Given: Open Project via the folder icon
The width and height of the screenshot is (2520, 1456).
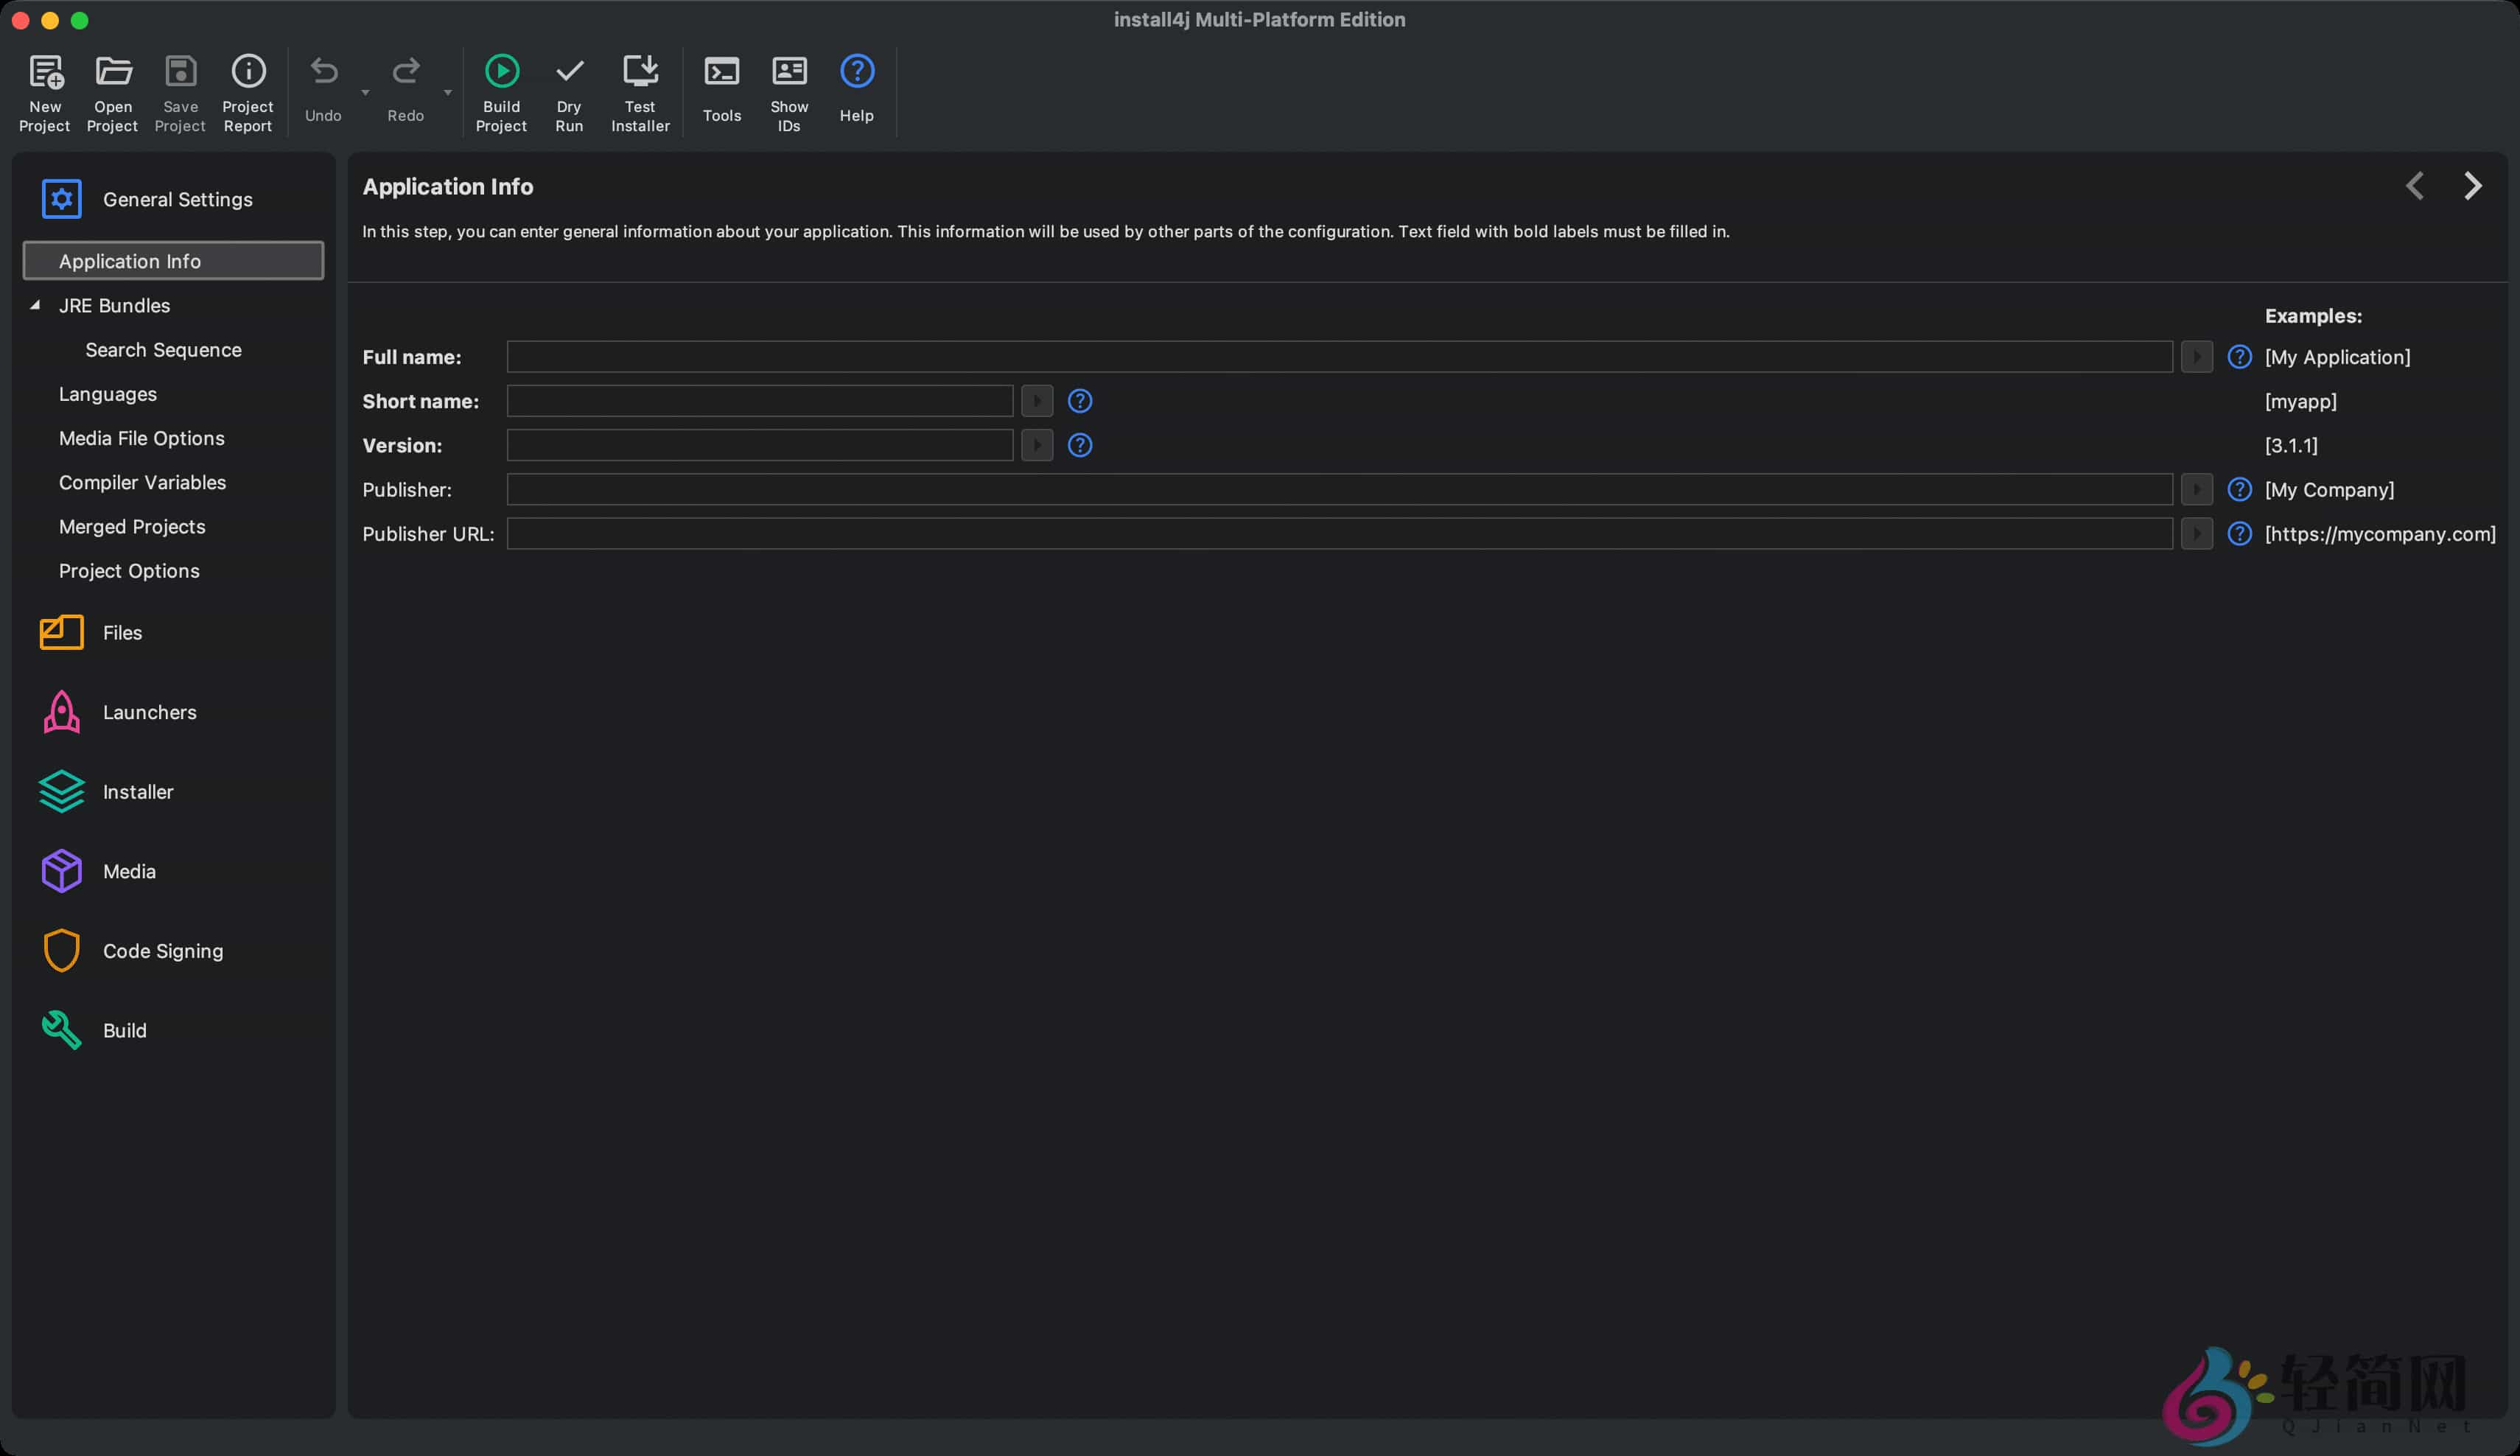Looking at the screenshot, I should click(113, 92).
